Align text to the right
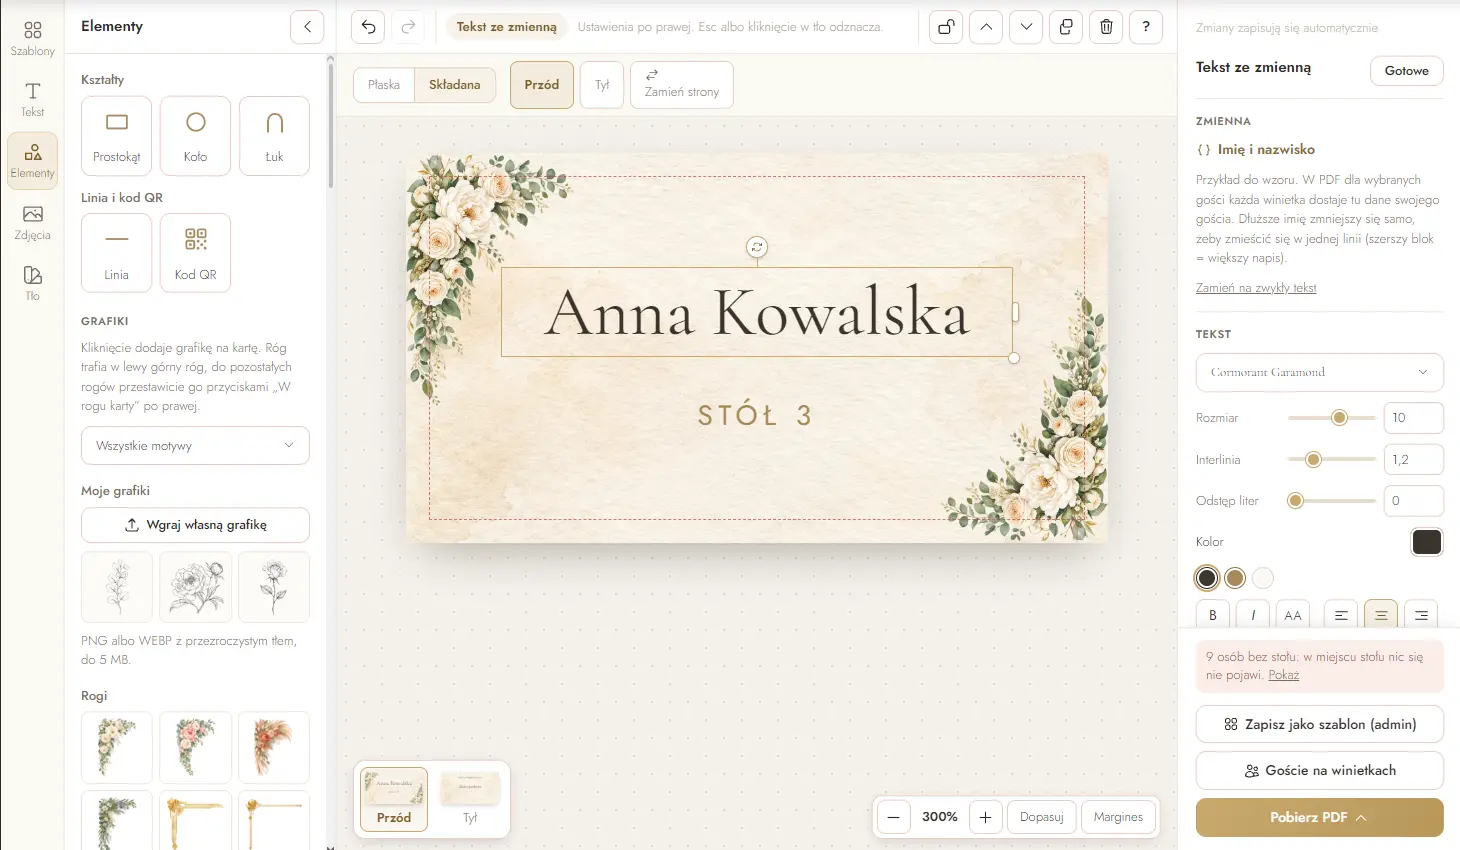 (x=1421, y=615)
